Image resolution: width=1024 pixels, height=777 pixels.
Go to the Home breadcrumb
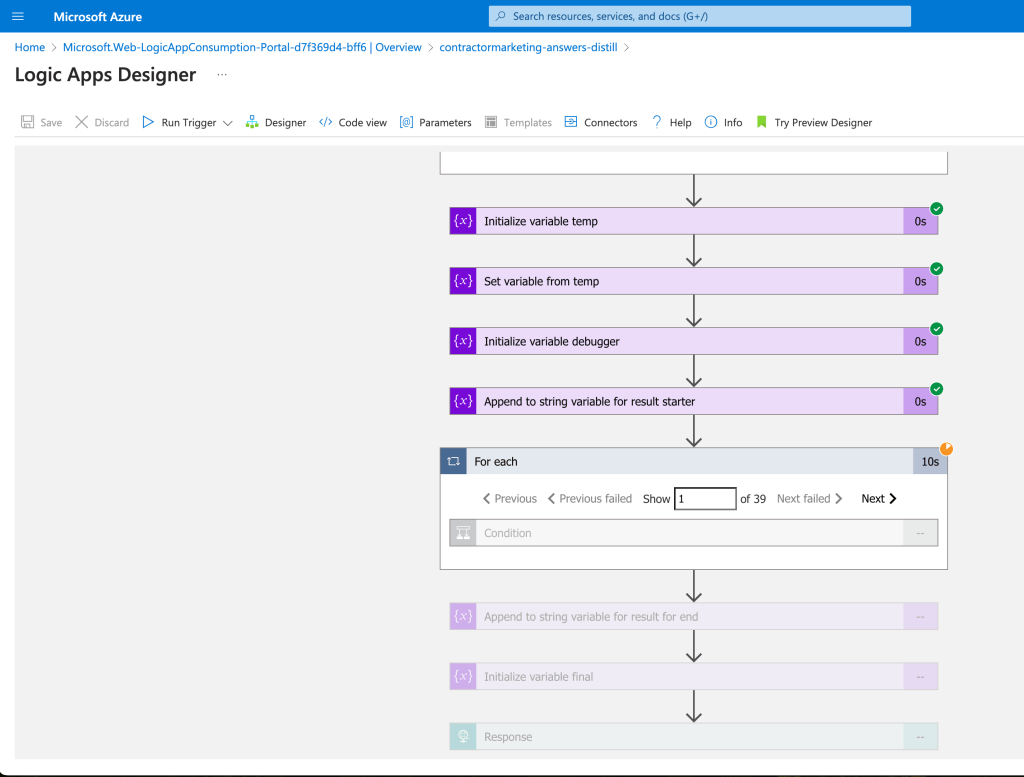[x=30, y=47]
